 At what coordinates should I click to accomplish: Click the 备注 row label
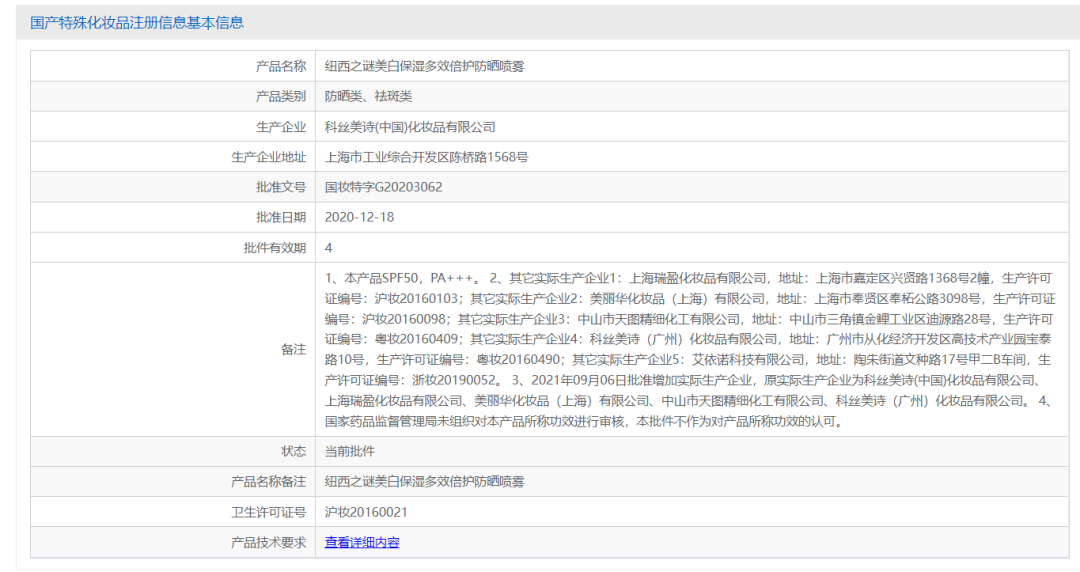tap(293, 349)
